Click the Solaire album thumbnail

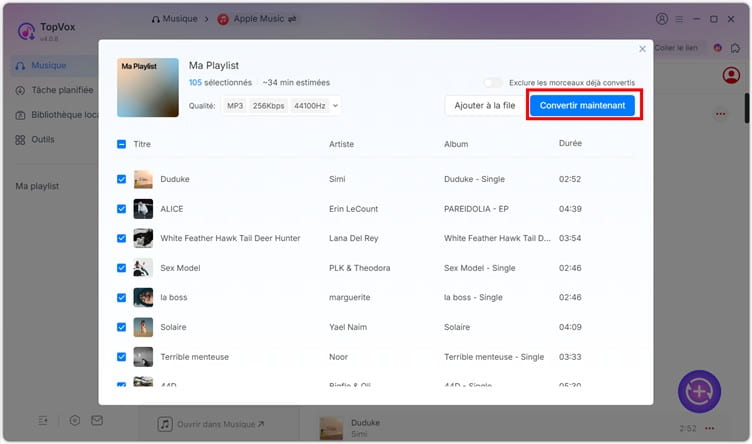click(143, 327)
